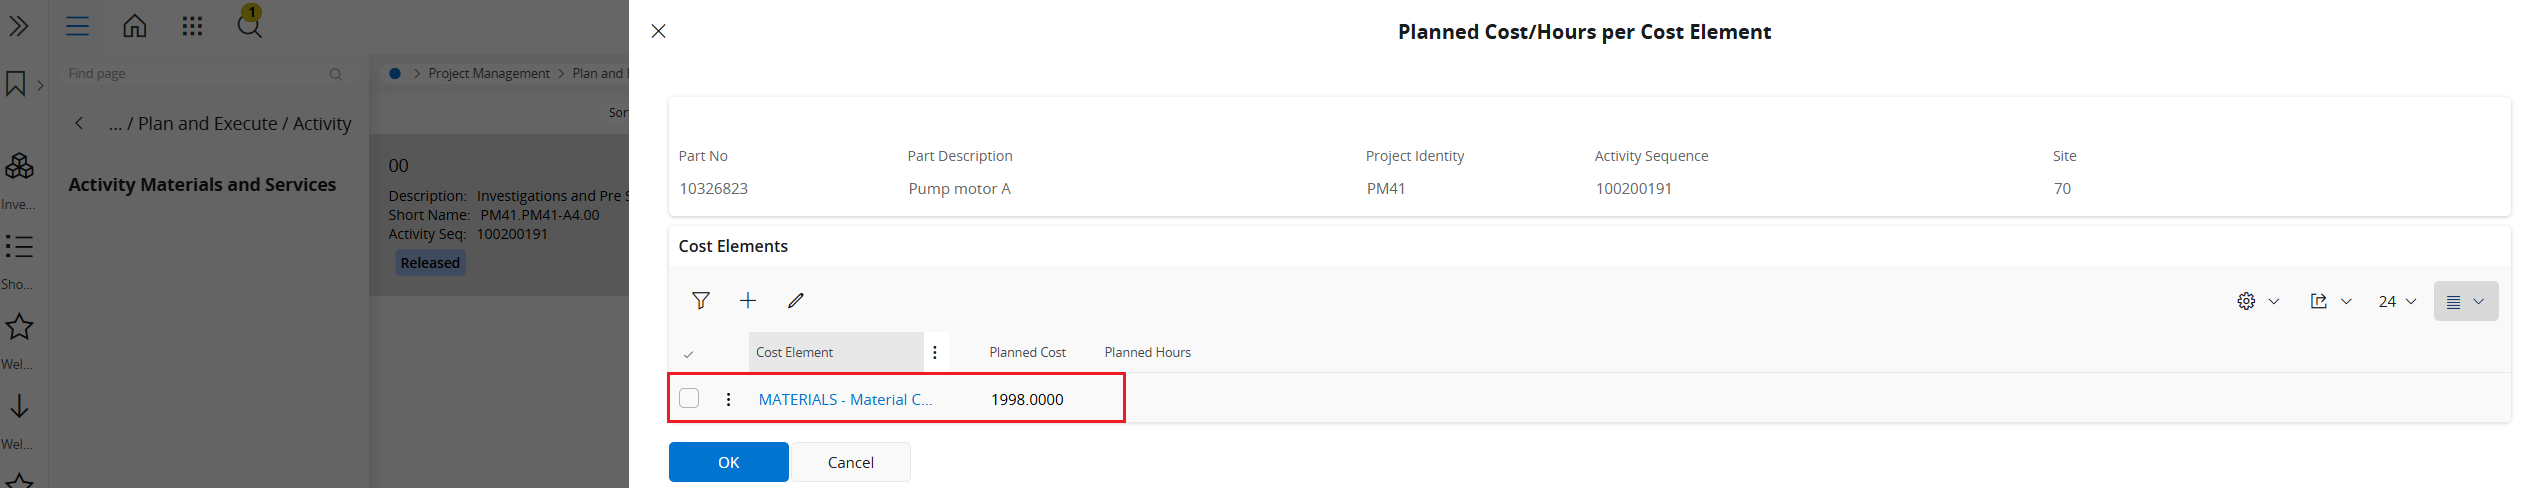
Task: Click the search icon with notification badge
Action: point(249,24)
